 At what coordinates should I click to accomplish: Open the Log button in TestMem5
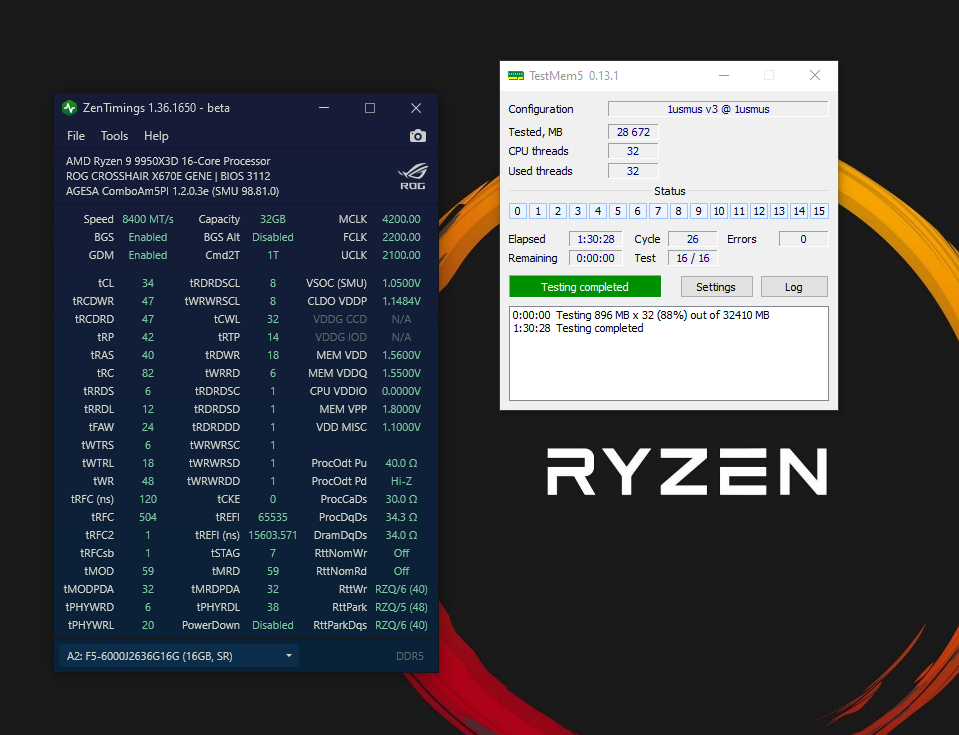coord(793,287)
